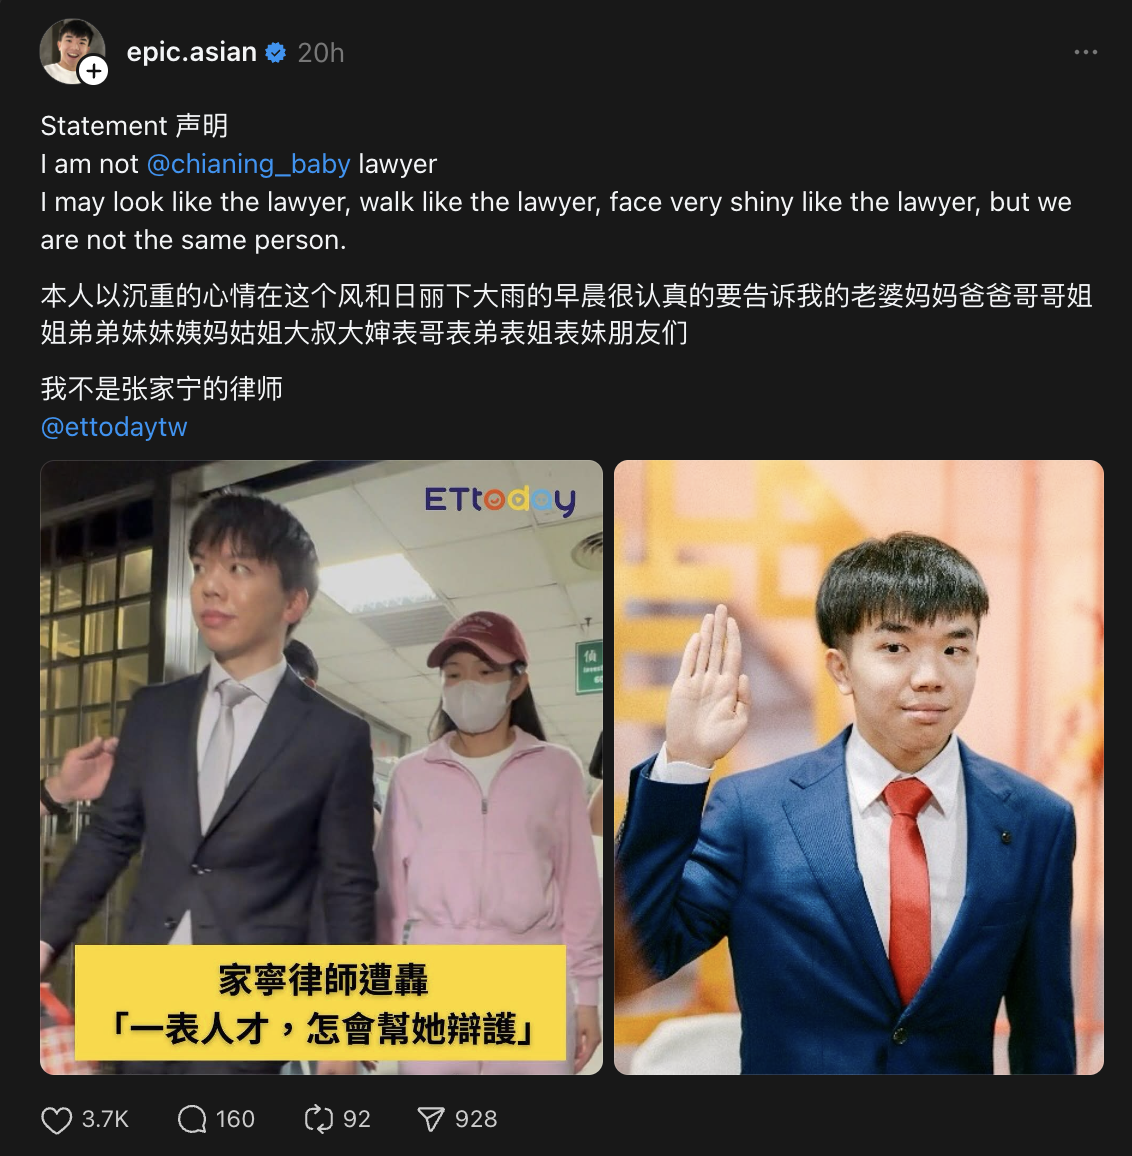
Task: Like the post with the heart icon
Action: point(56,1120)
